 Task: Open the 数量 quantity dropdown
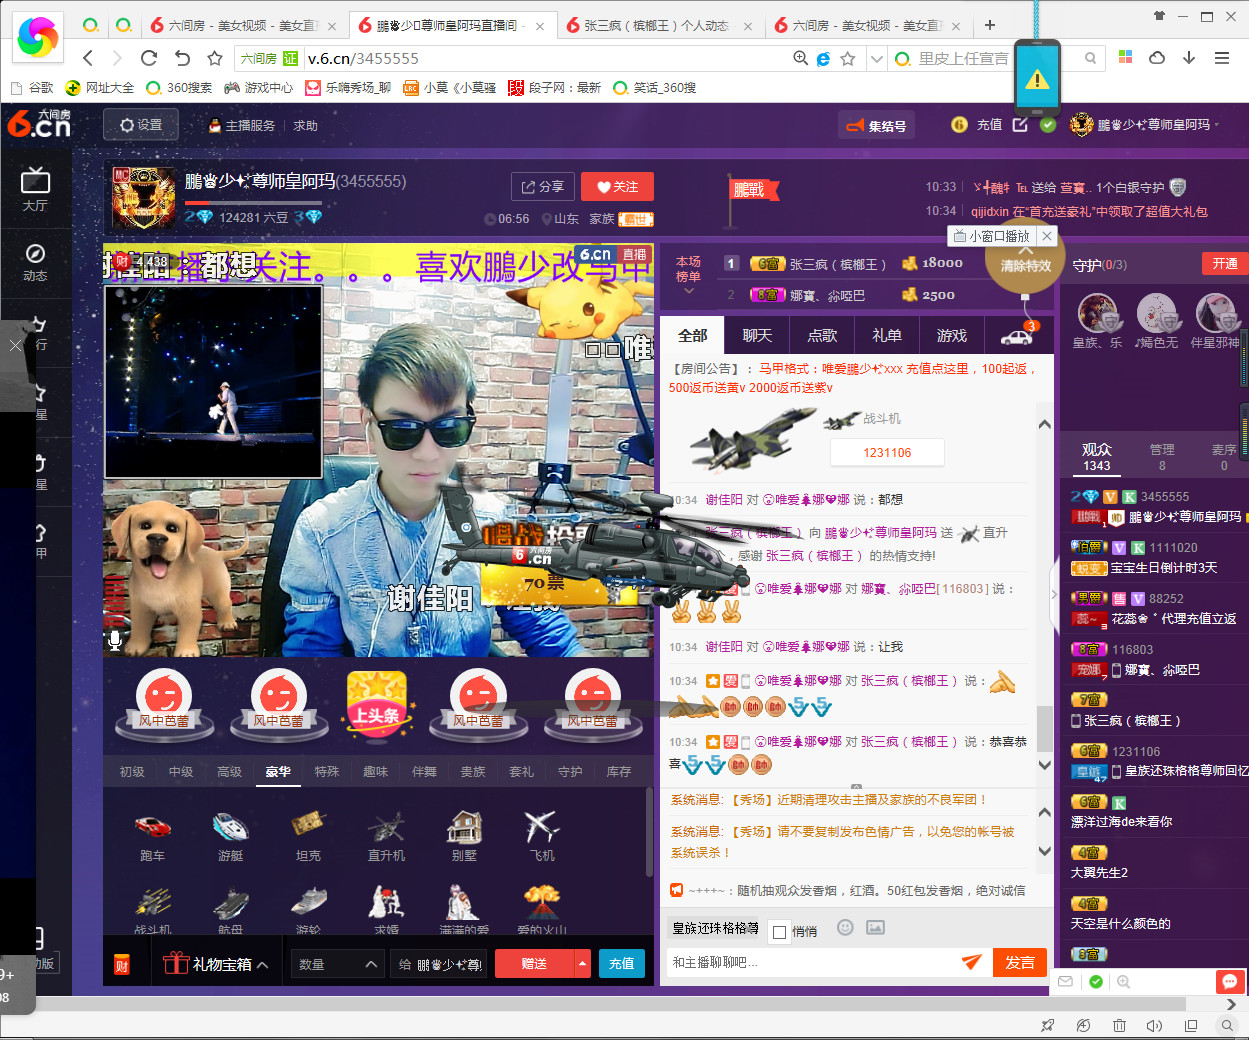coord(338,964)
